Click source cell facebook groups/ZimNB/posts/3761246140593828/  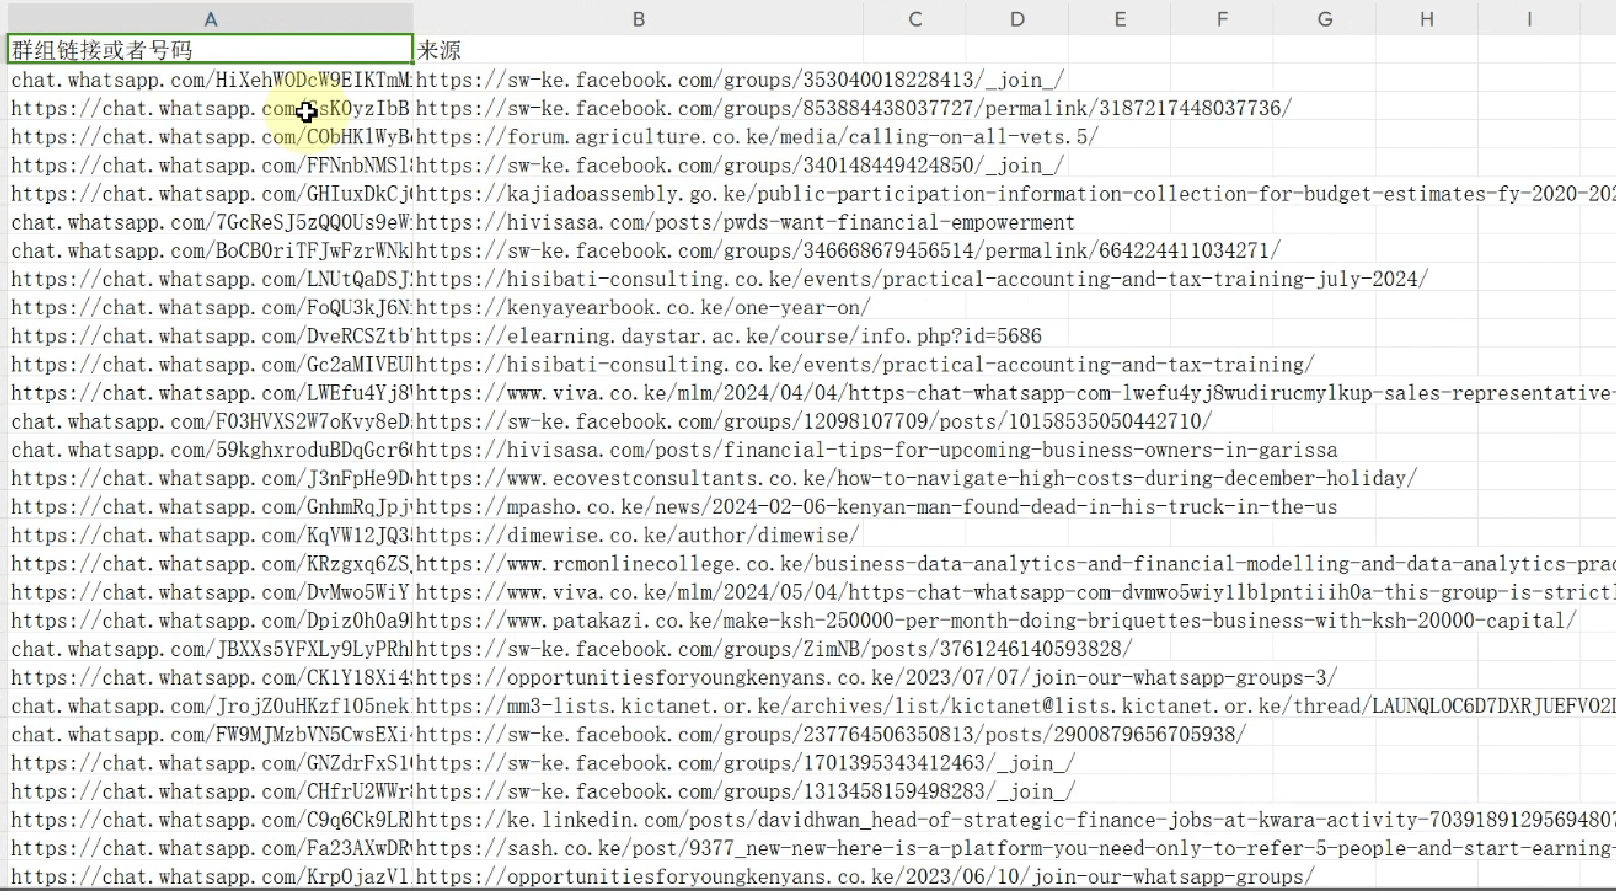(x=638, y=649)
